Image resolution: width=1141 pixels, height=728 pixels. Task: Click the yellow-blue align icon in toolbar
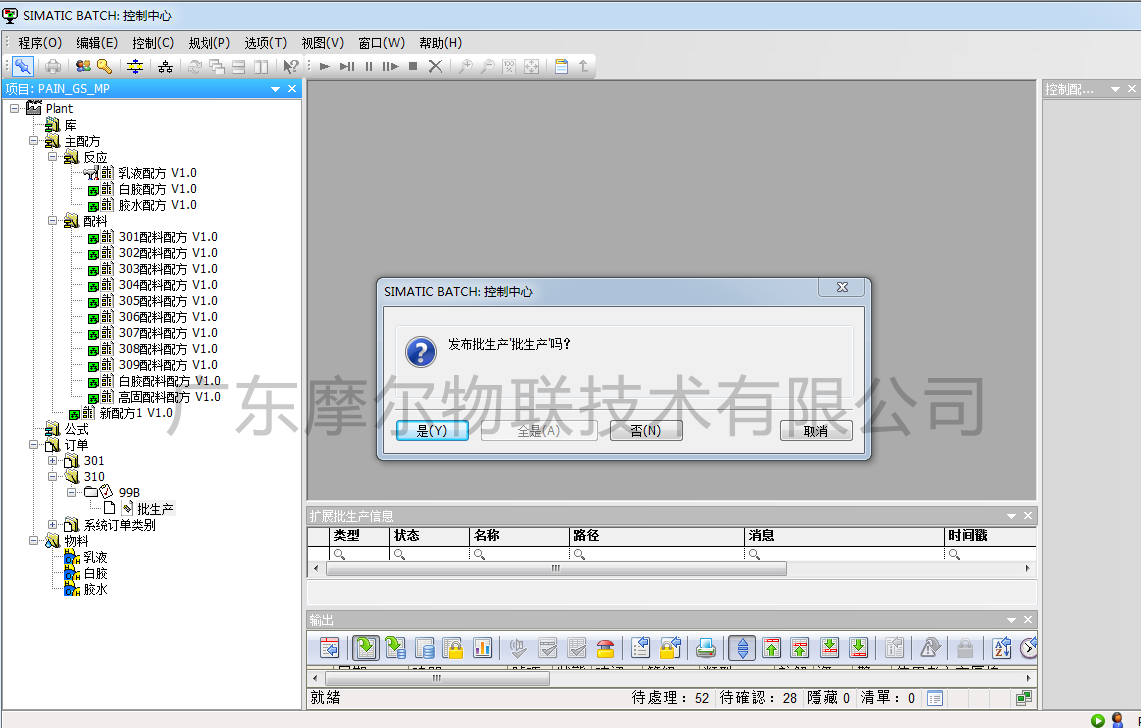(x=135, y=66)
